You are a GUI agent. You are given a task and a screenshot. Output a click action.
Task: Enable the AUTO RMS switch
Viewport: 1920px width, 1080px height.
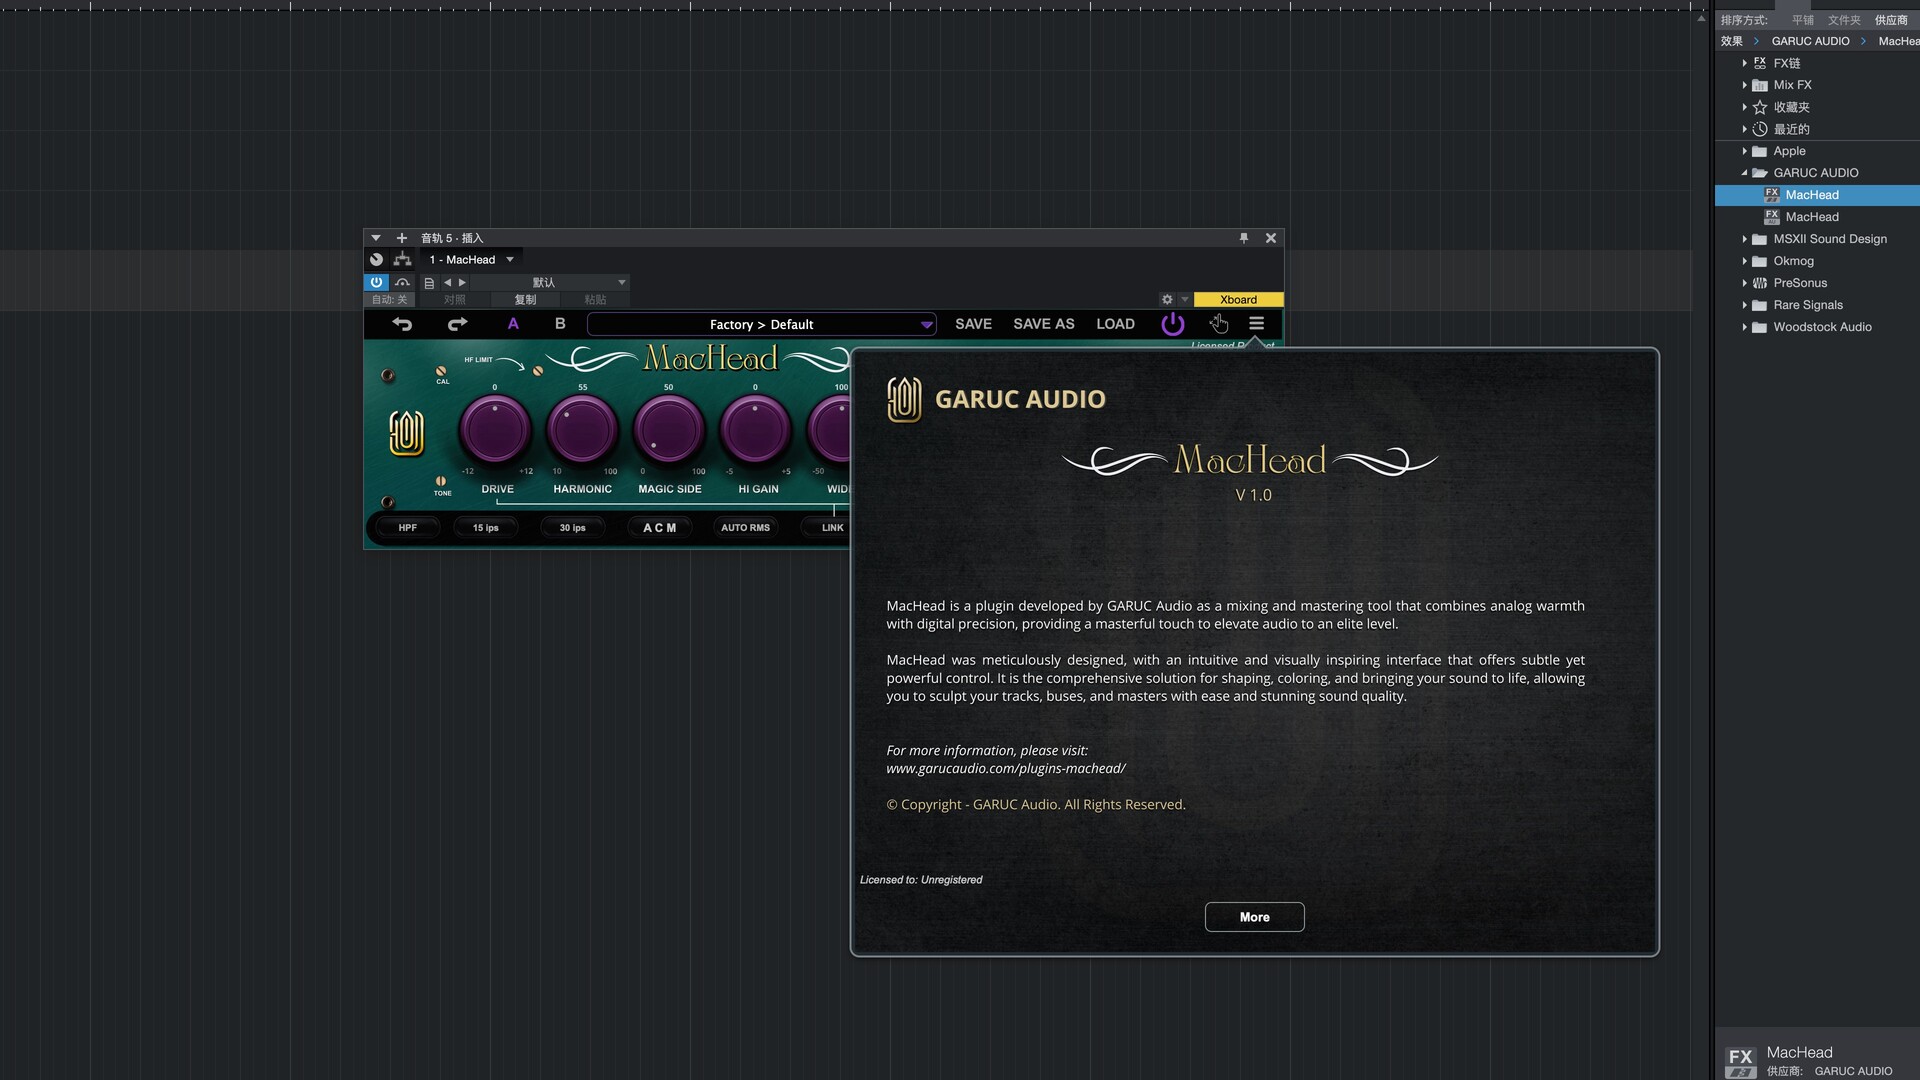point(745,528)
